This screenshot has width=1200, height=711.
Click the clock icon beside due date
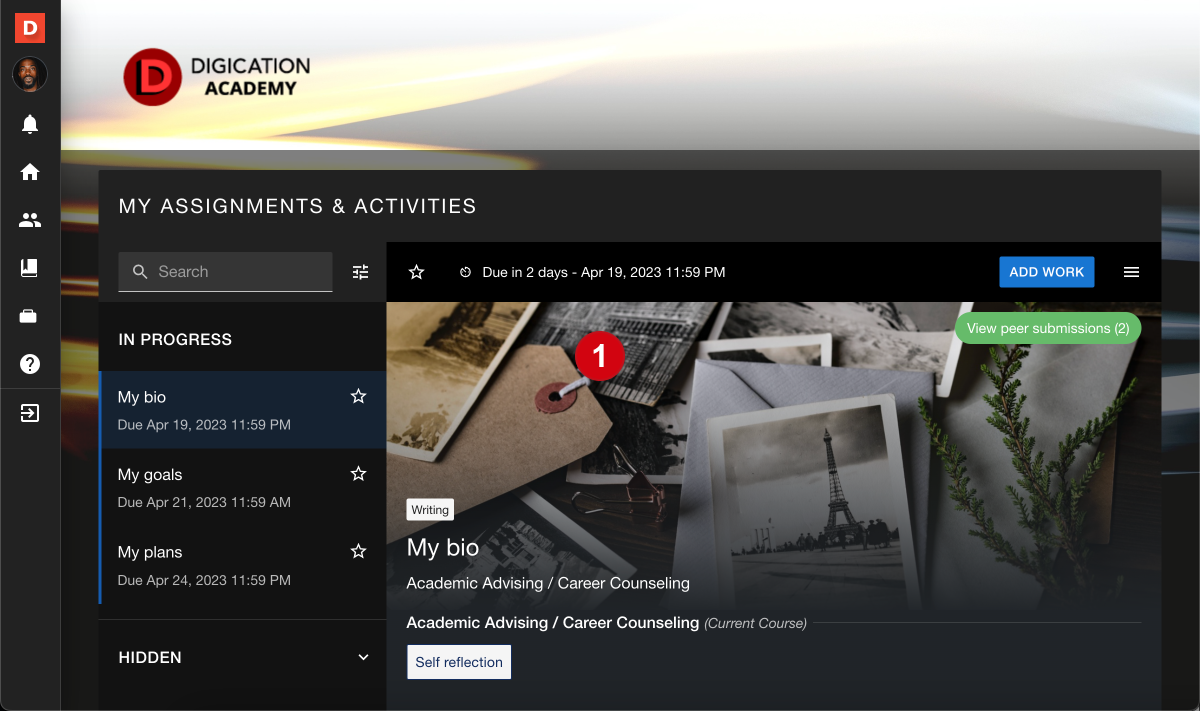(465, 272)
